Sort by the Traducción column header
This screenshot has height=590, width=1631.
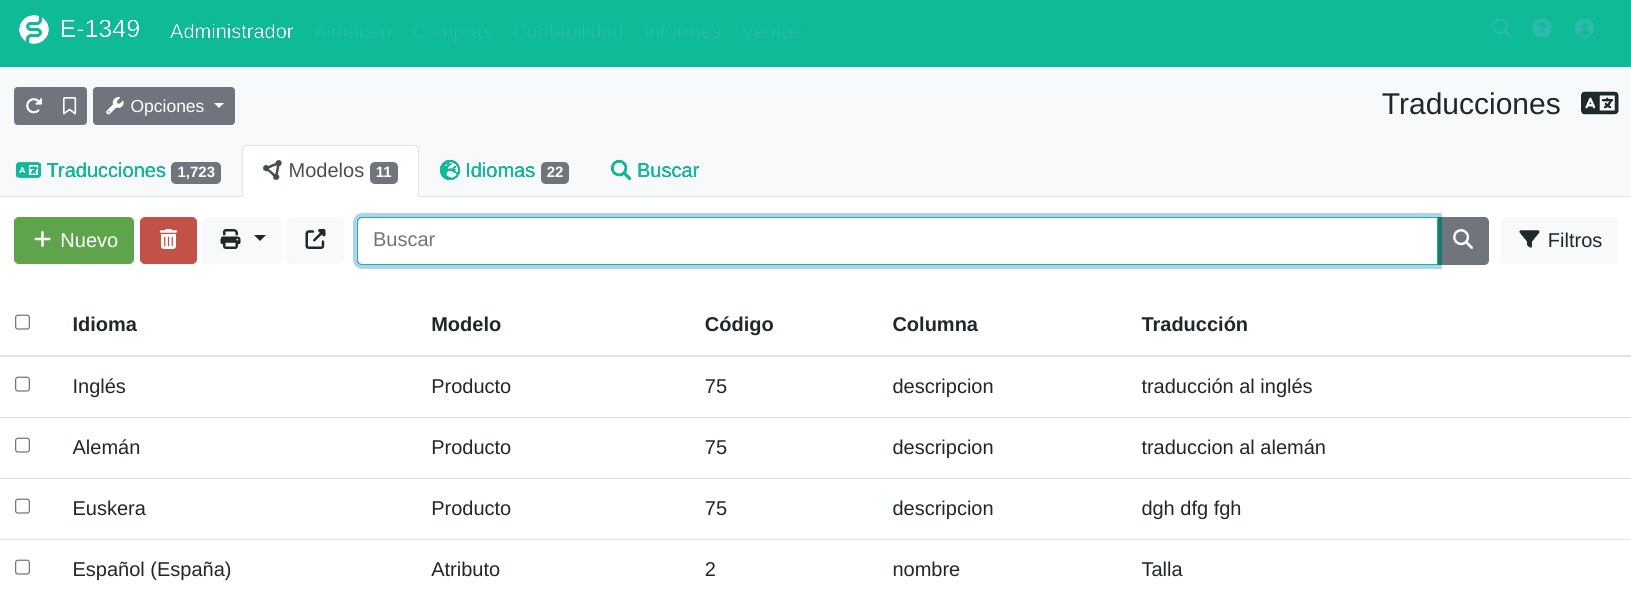click(x=1194, y=324)
